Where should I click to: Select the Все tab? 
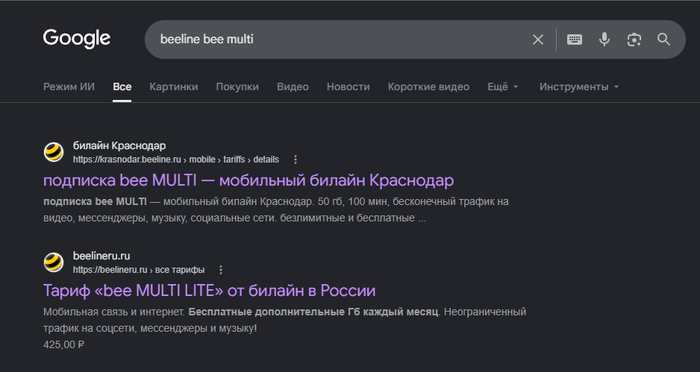point(122,87)
